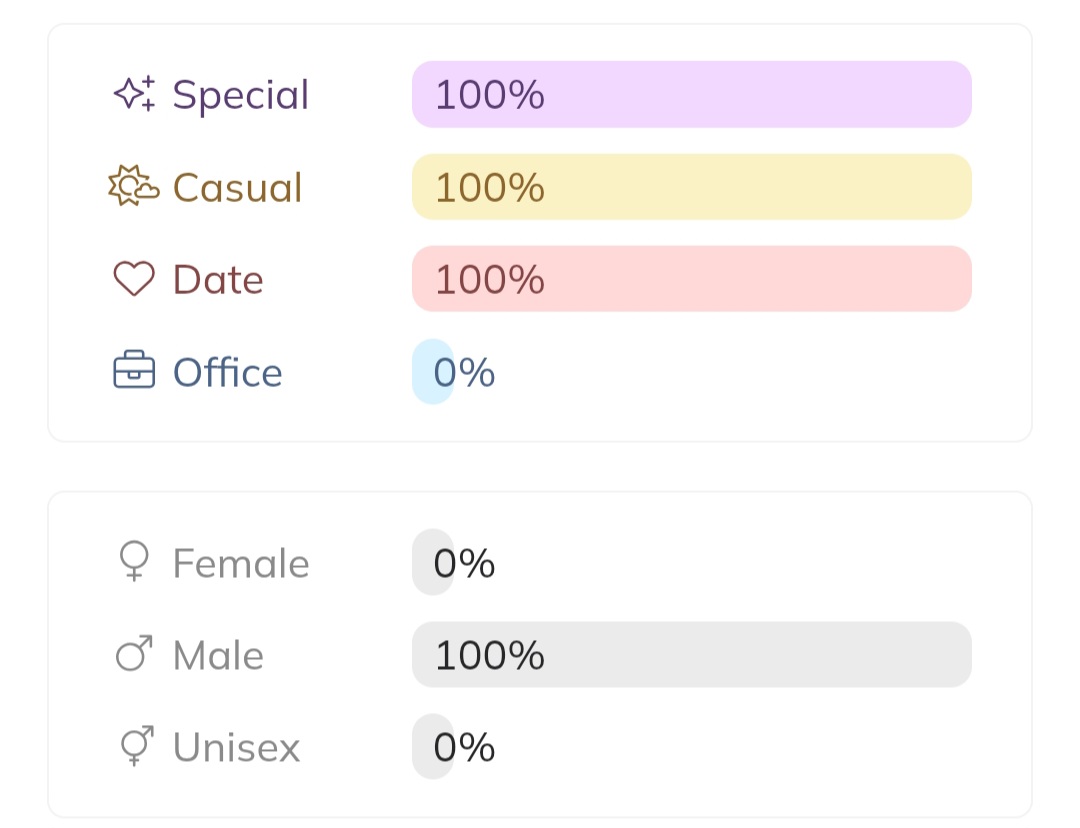Click the gray Unisex 0% bar
Image resolution: width=1080 pixels, height=828 pixels.
[x=433, y=747]
